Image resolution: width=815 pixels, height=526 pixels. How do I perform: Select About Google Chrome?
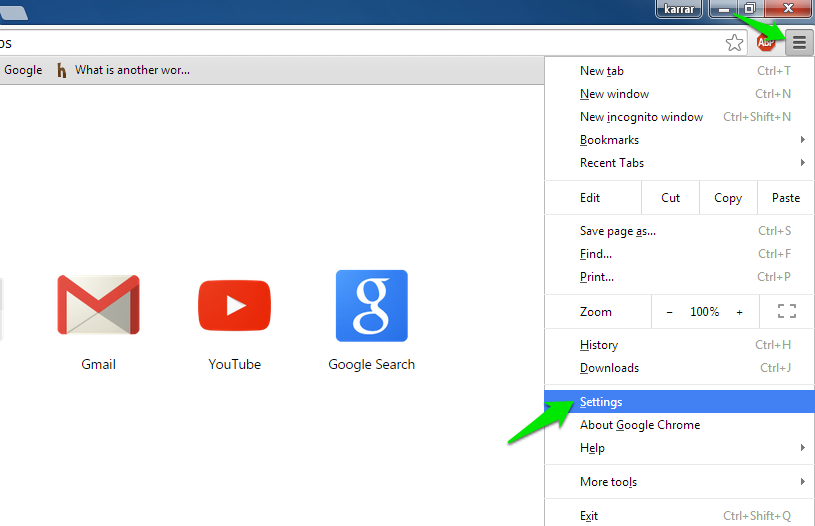pos(679,425)
